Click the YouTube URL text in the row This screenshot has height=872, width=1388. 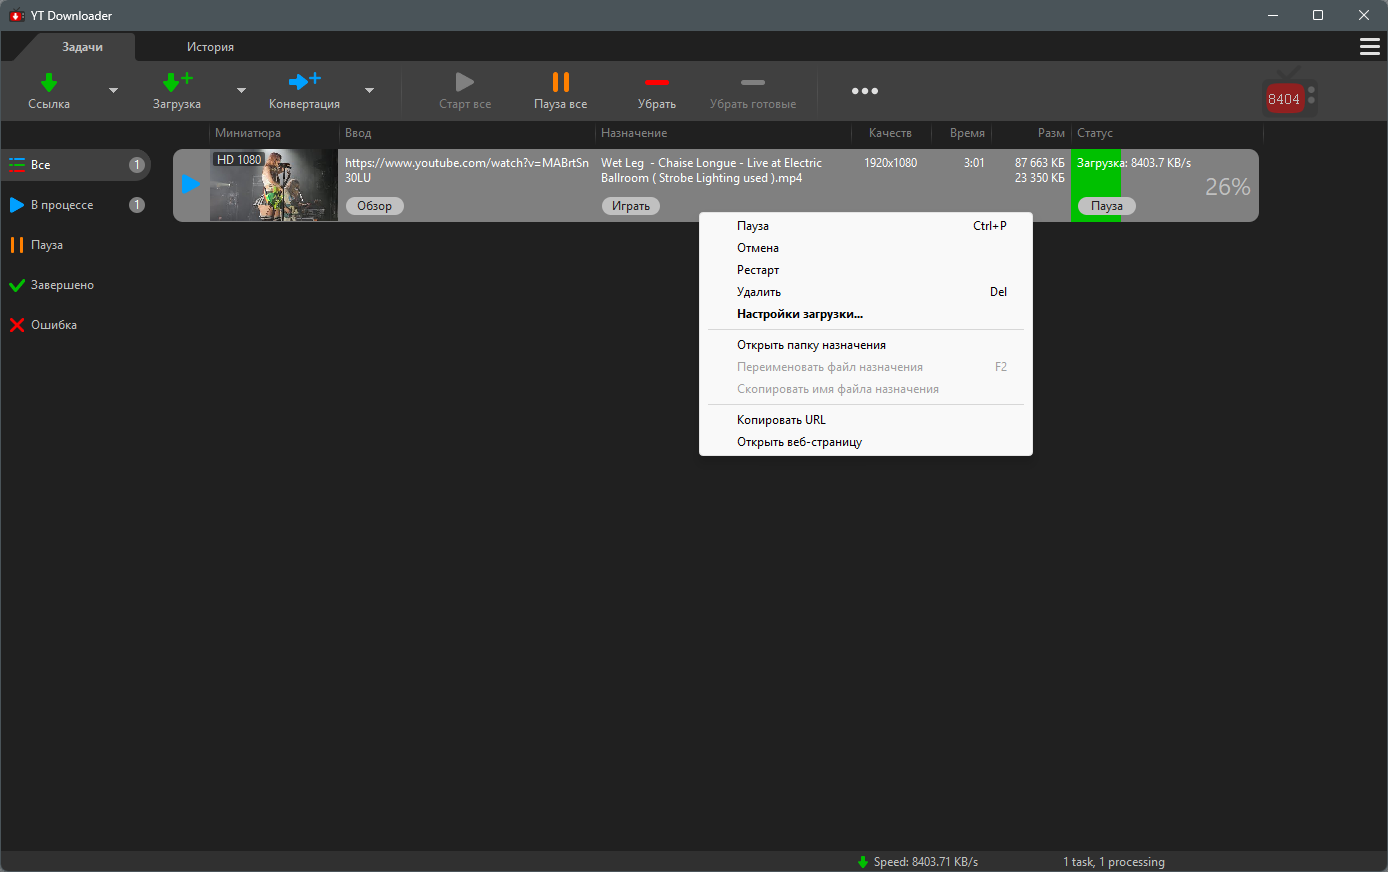(467, 170)
